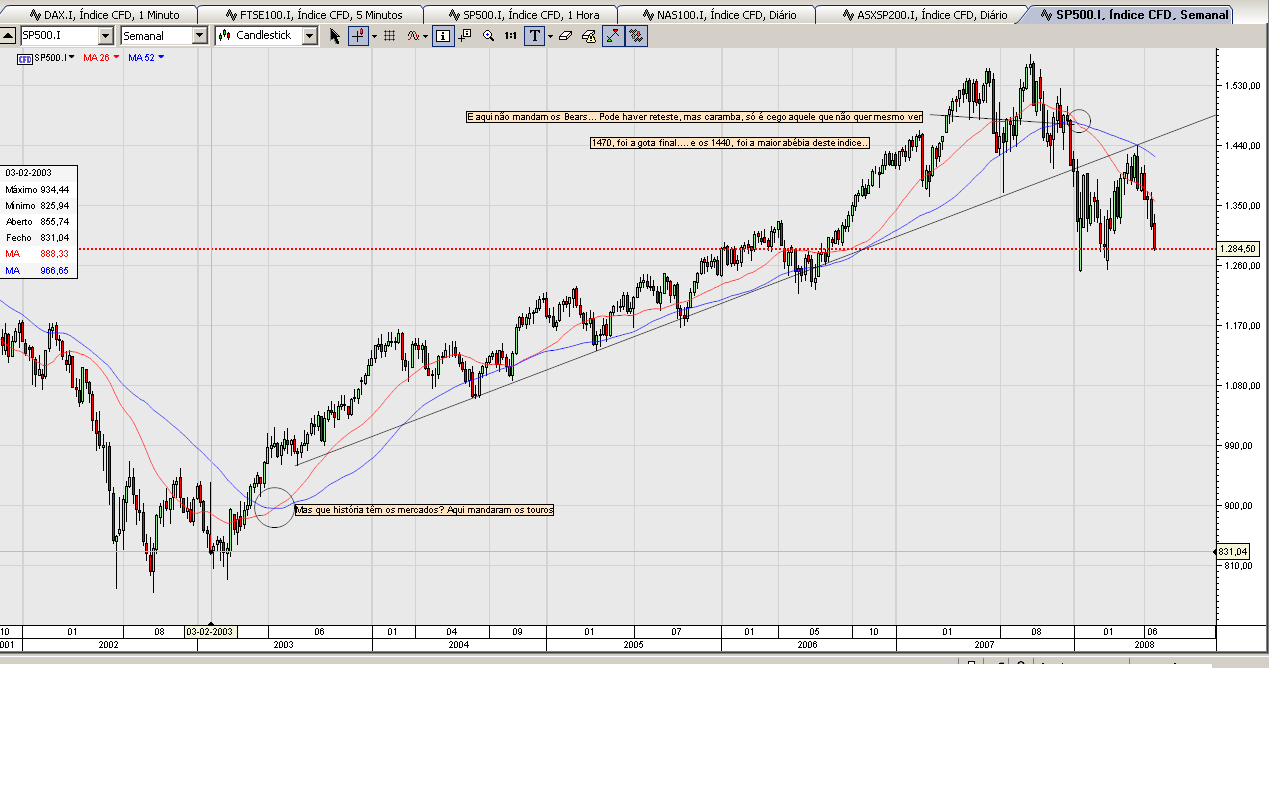This screenshot has width=1280, height=800.
Task: Click the Semanal timeframe field
Action: pos(155,35)
